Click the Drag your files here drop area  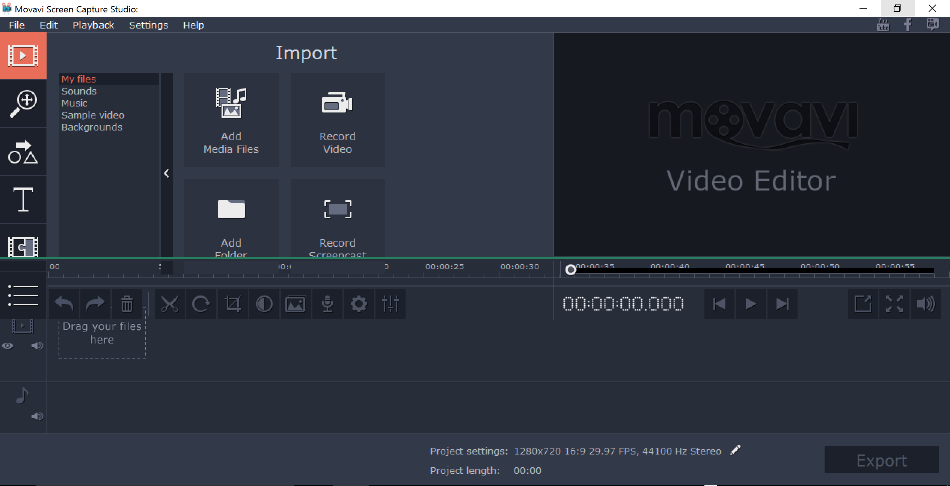point(102,333)
